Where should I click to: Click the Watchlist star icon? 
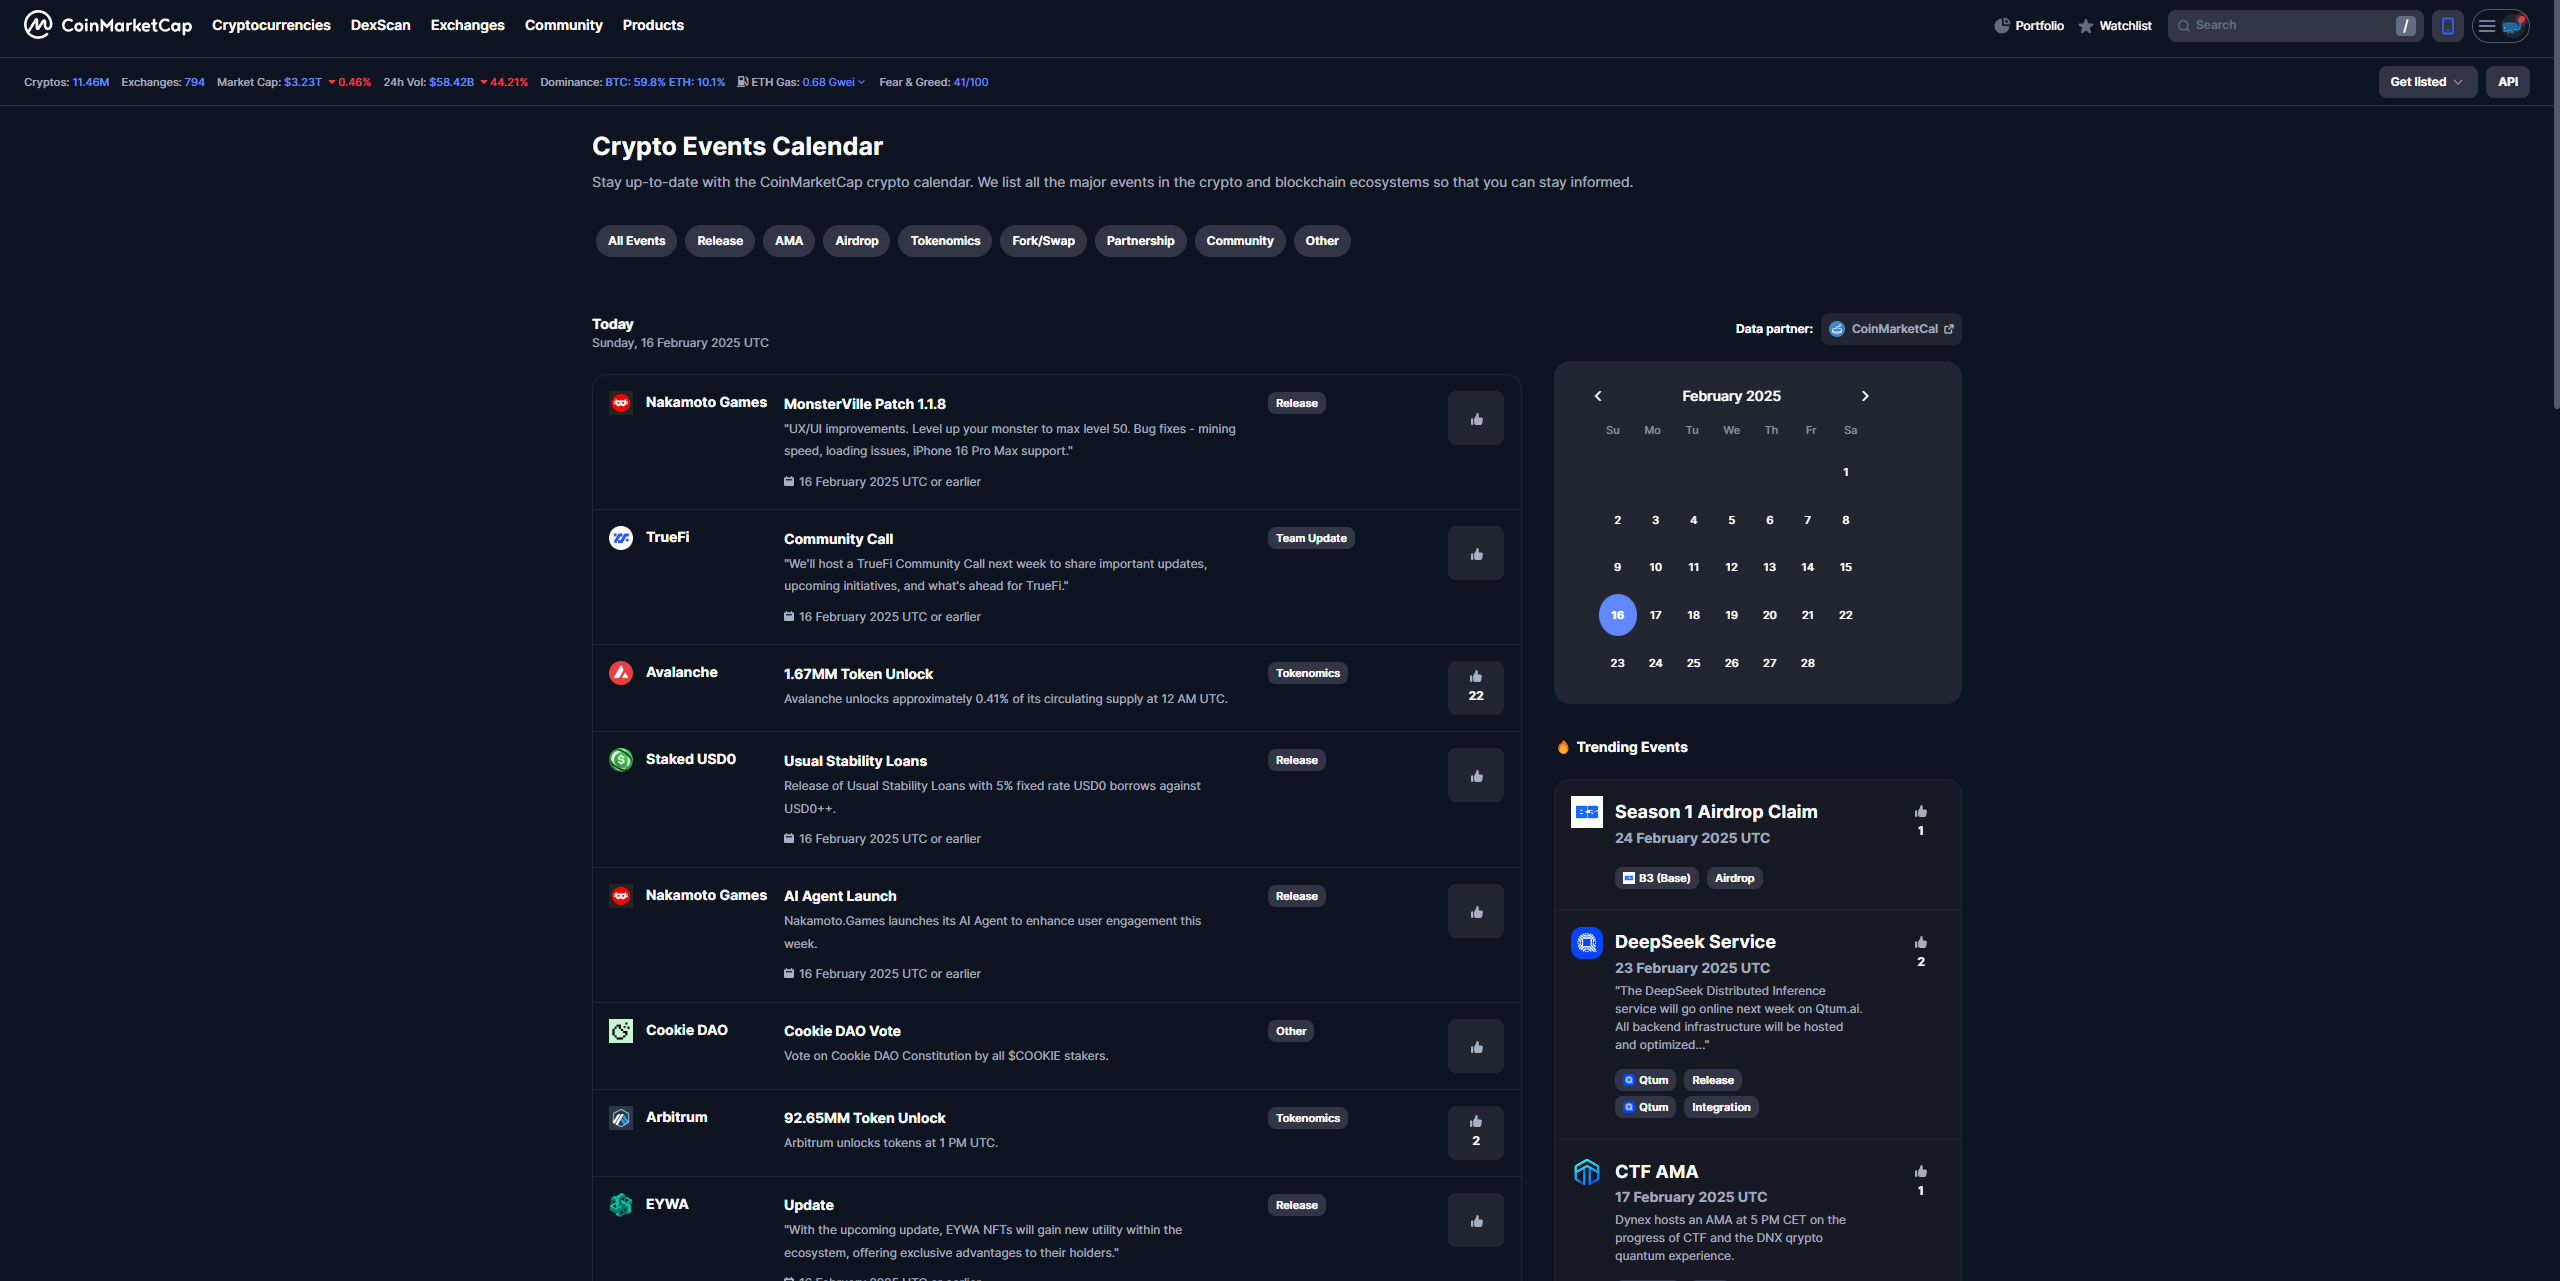[2083, 25]
